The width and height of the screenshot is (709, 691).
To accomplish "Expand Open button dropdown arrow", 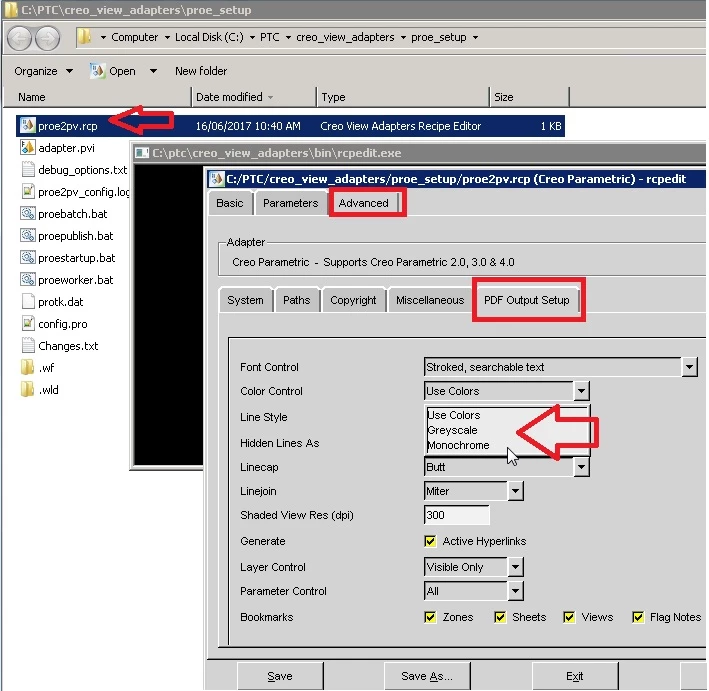I will [x=153, y=71].
